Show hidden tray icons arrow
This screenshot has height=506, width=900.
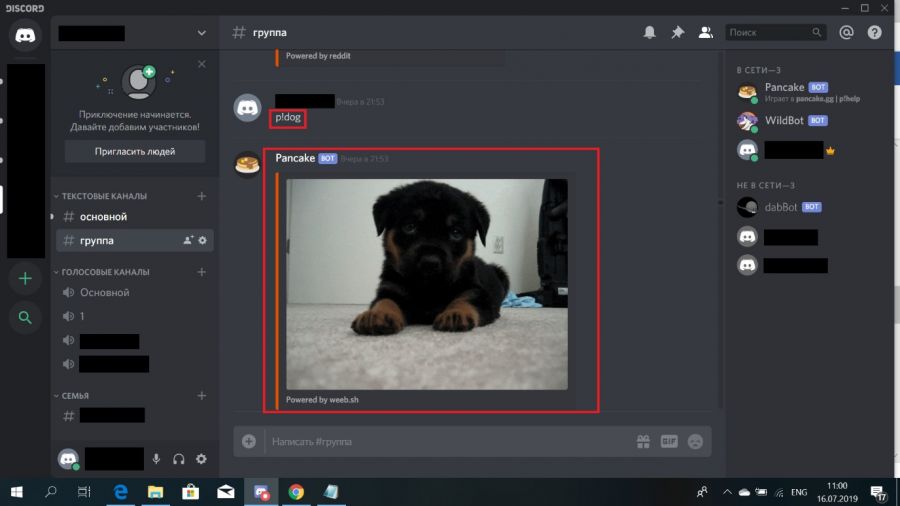[727, 492]
